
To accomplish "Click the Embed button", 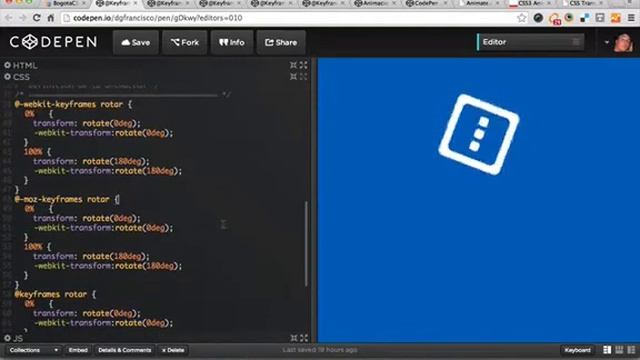I will (x=78, y=350).
